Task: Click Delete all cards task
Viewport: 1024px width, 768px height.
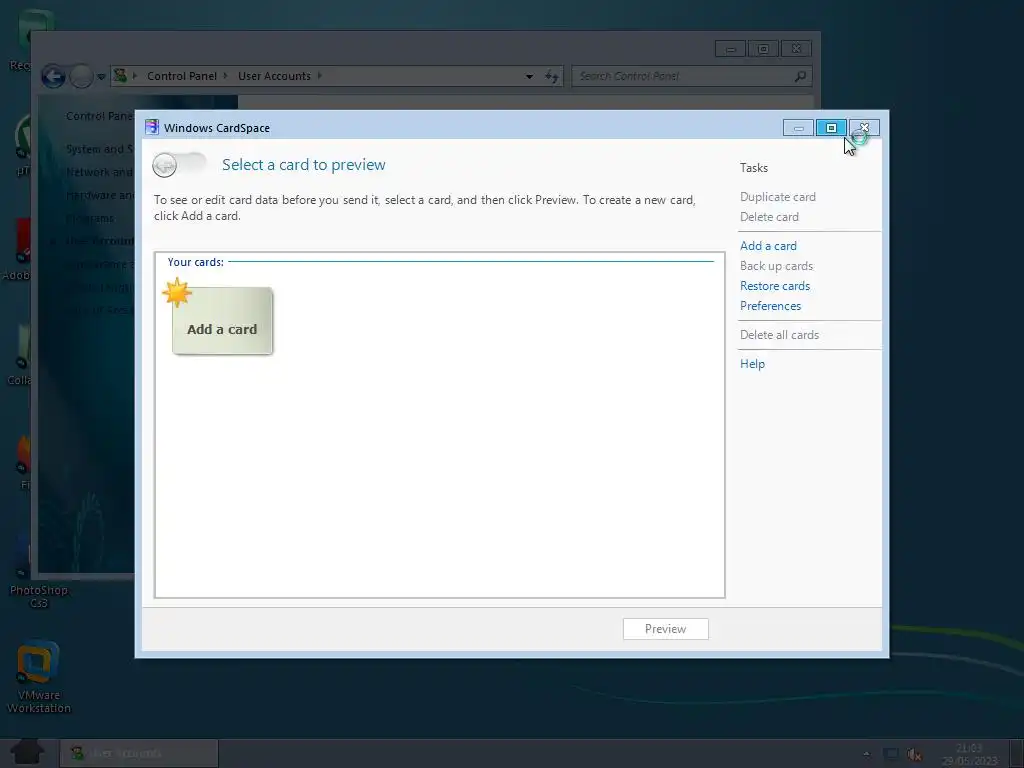Action: coord(779,334)
